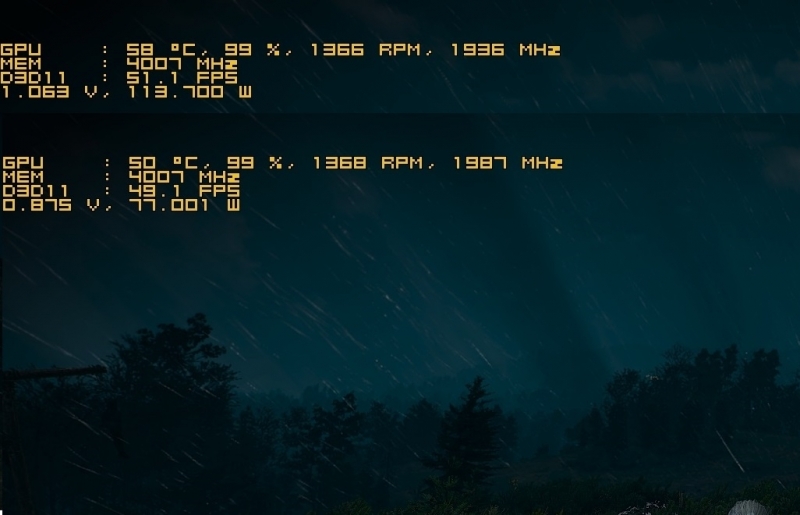This screenshot has width=800, height=515.
Task: Select the 113.700 W power draw value
Action: tap(189, 92)
